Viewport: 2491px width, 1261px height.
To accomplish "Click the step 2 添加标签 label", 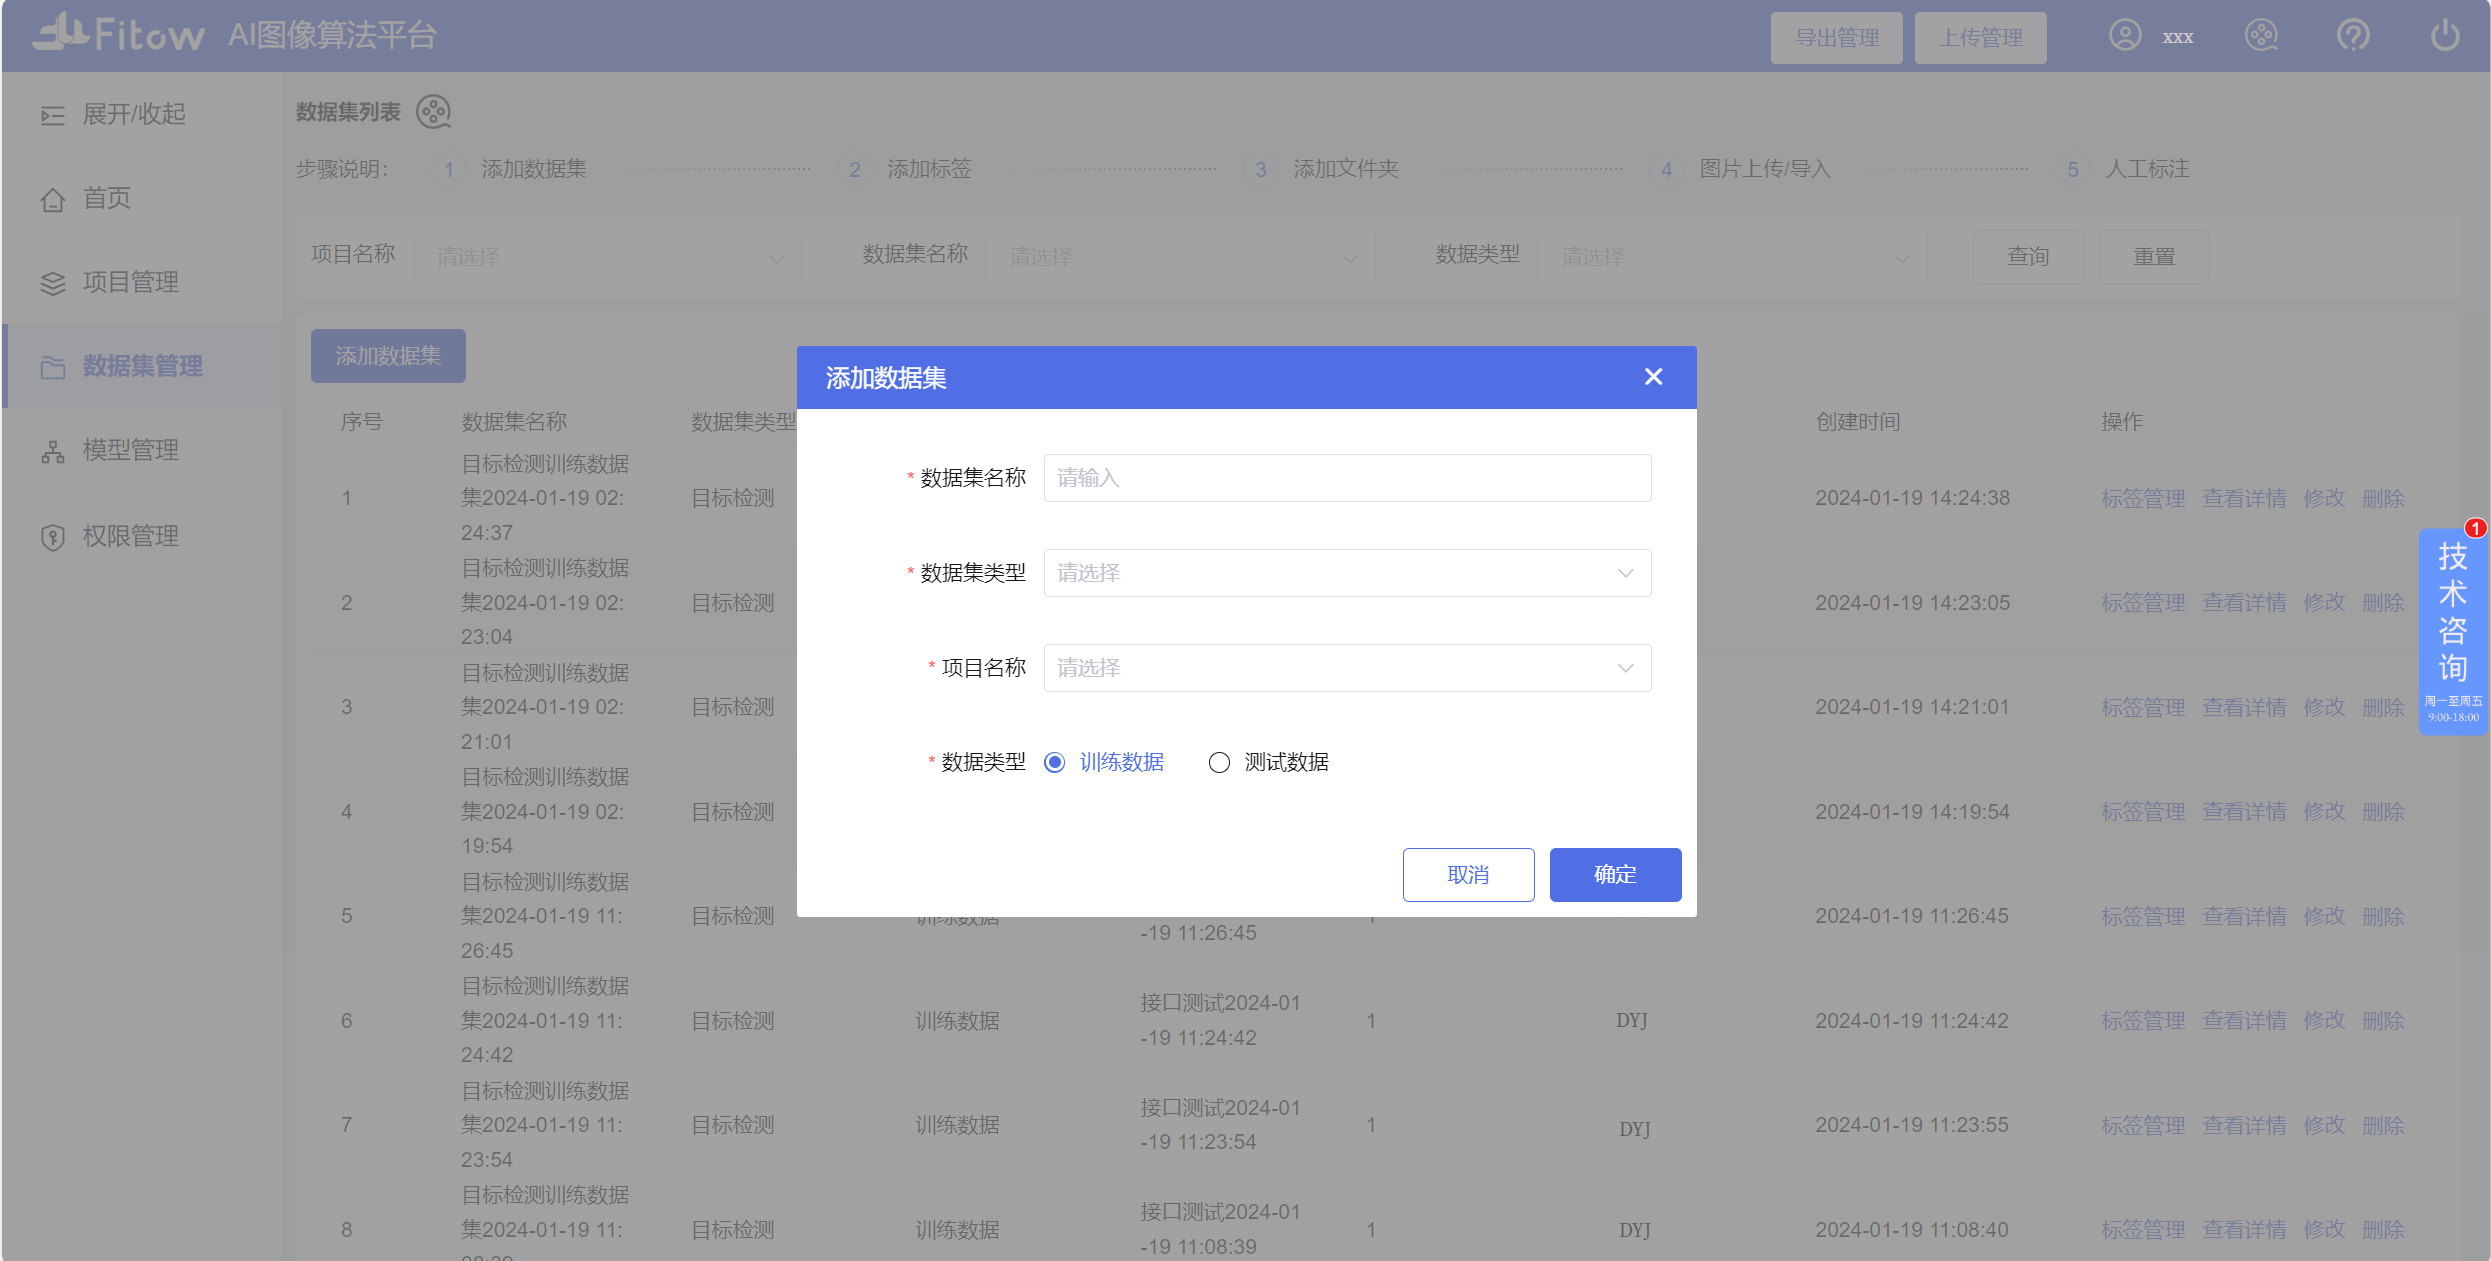I will coord(929,169).
